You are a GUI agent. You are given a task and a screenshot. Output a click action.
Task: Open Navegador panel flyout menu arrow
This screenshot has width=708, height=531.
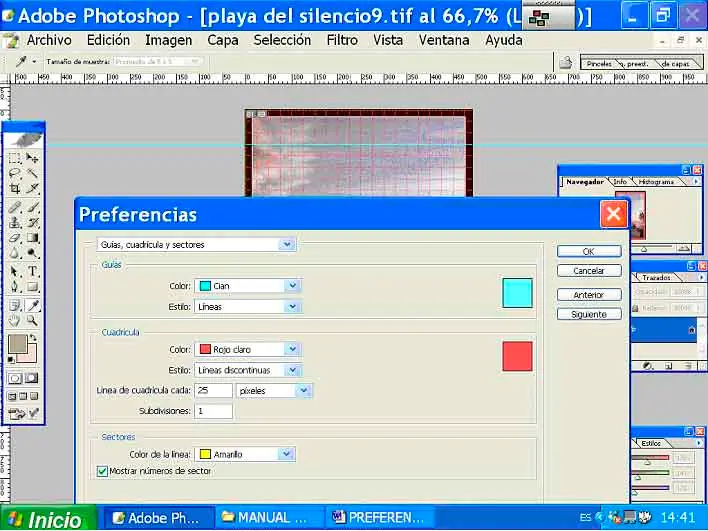click(696, 182)
